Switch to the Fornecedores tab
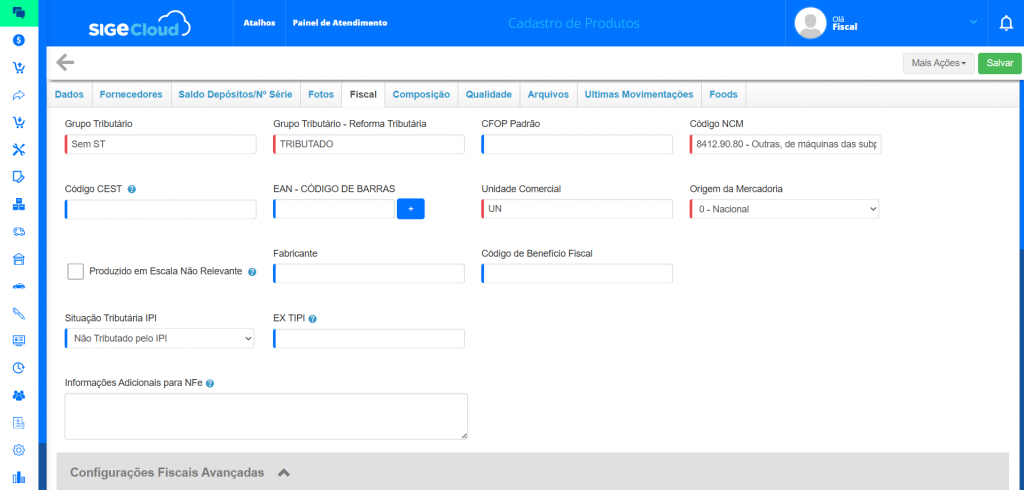The height and width of the screenshot is (490, 1024). tap(130, 94)
